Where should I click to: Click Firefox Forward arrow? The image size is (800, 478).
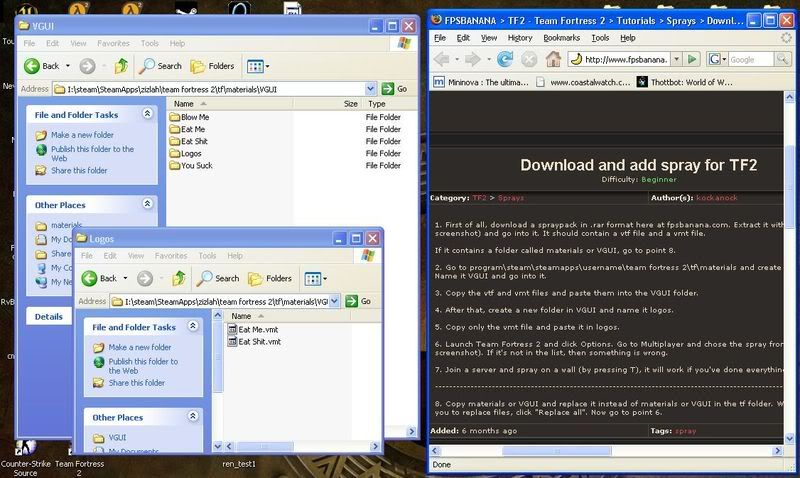[x=473, y=59]
